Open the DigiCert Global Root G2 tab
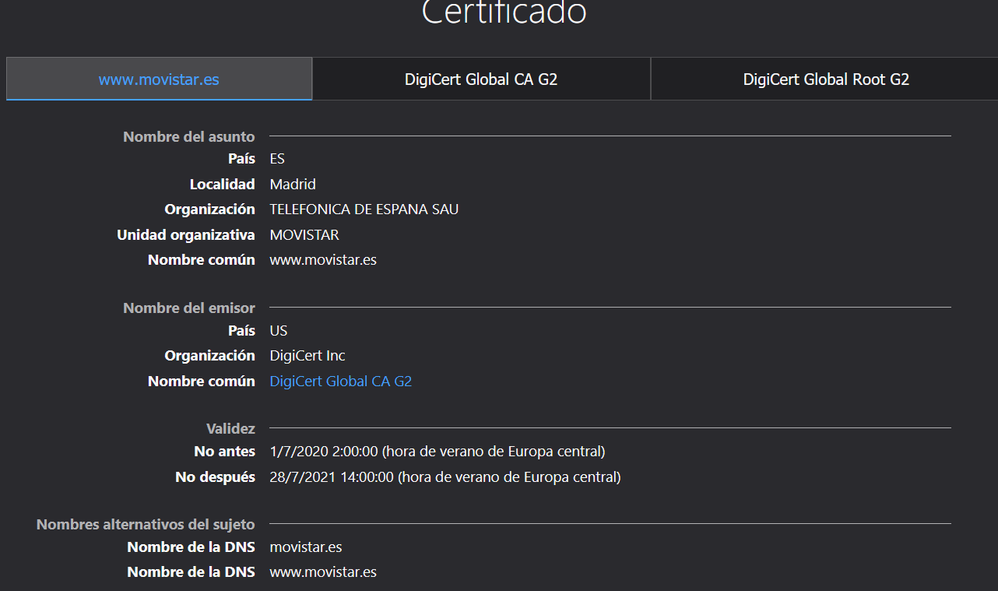This screenshot has height=591, width=998. click(x=825, y=79)
